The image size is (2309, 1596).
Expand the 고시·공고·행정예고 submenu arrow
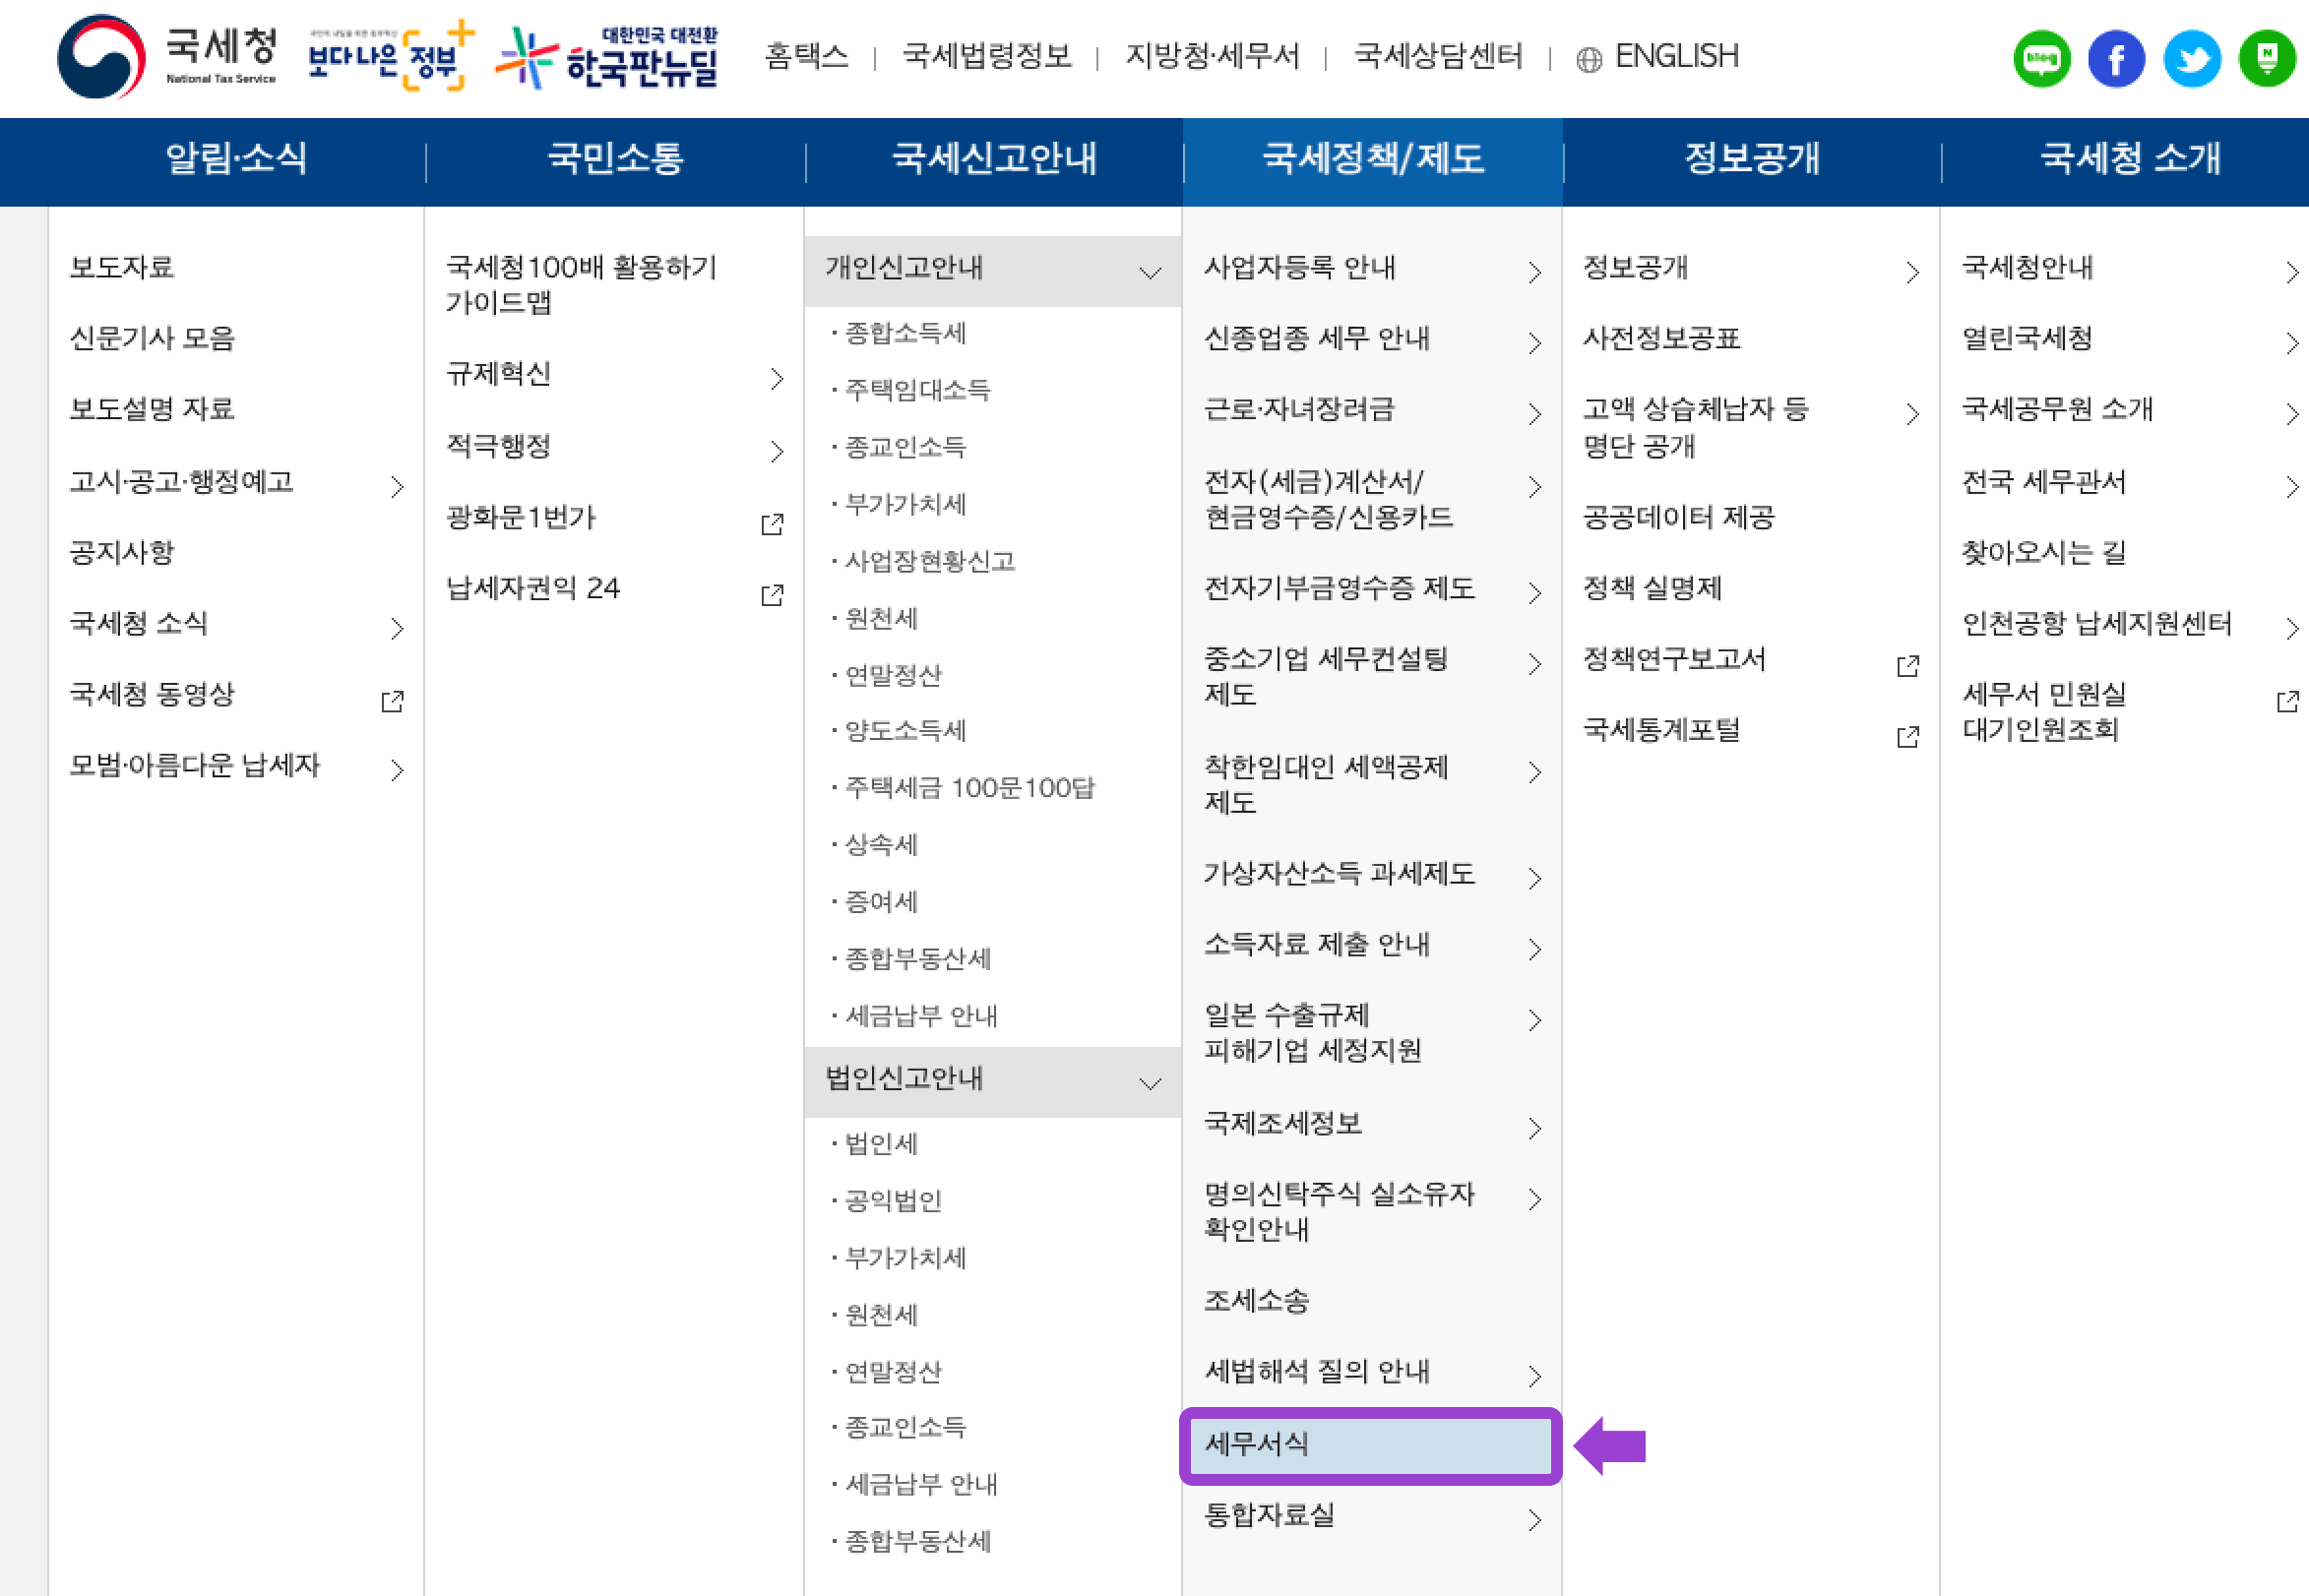pos(399,487)
